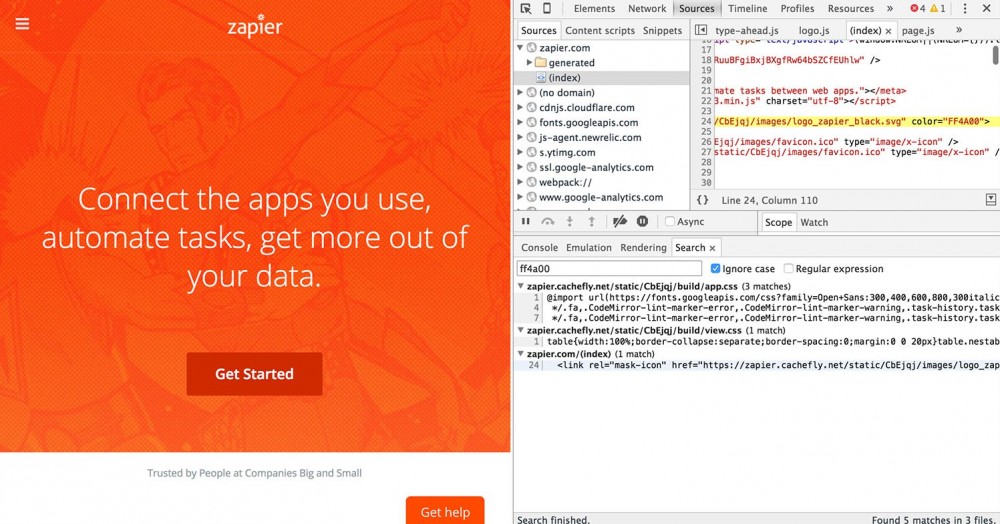Show more DevTools panels chevron
Screen dimensions: 1000x524
coord(890,8)
